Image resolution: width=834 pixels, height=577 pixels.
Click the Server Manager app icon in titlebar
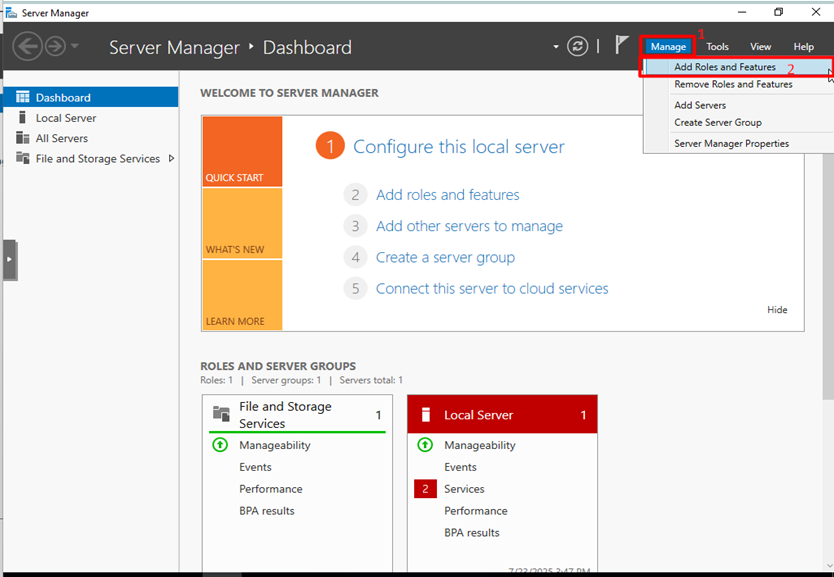[x=10, y=12]
